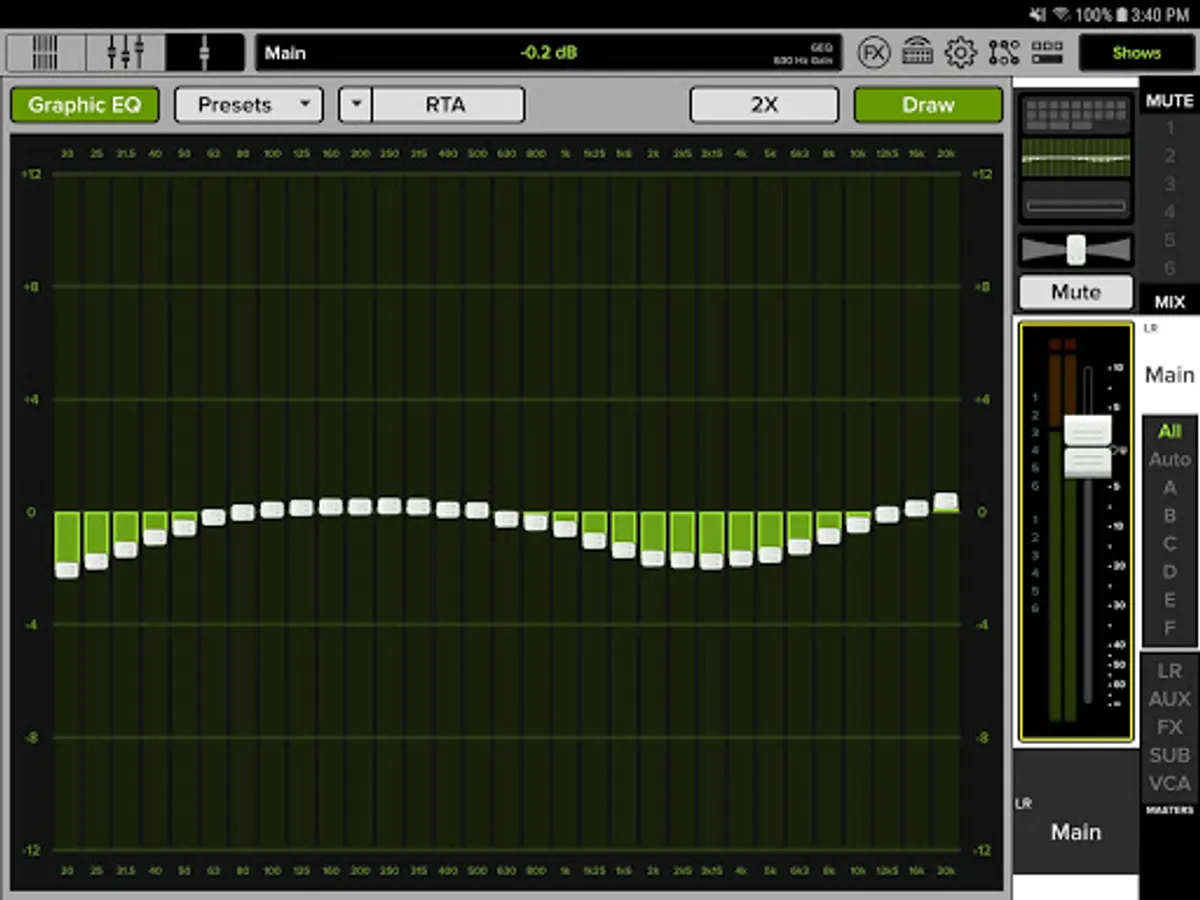The width and height of the screenshot is (1200, 900).
Task: Click the 4k EQ band slider
Action: [x=741, y=558]
